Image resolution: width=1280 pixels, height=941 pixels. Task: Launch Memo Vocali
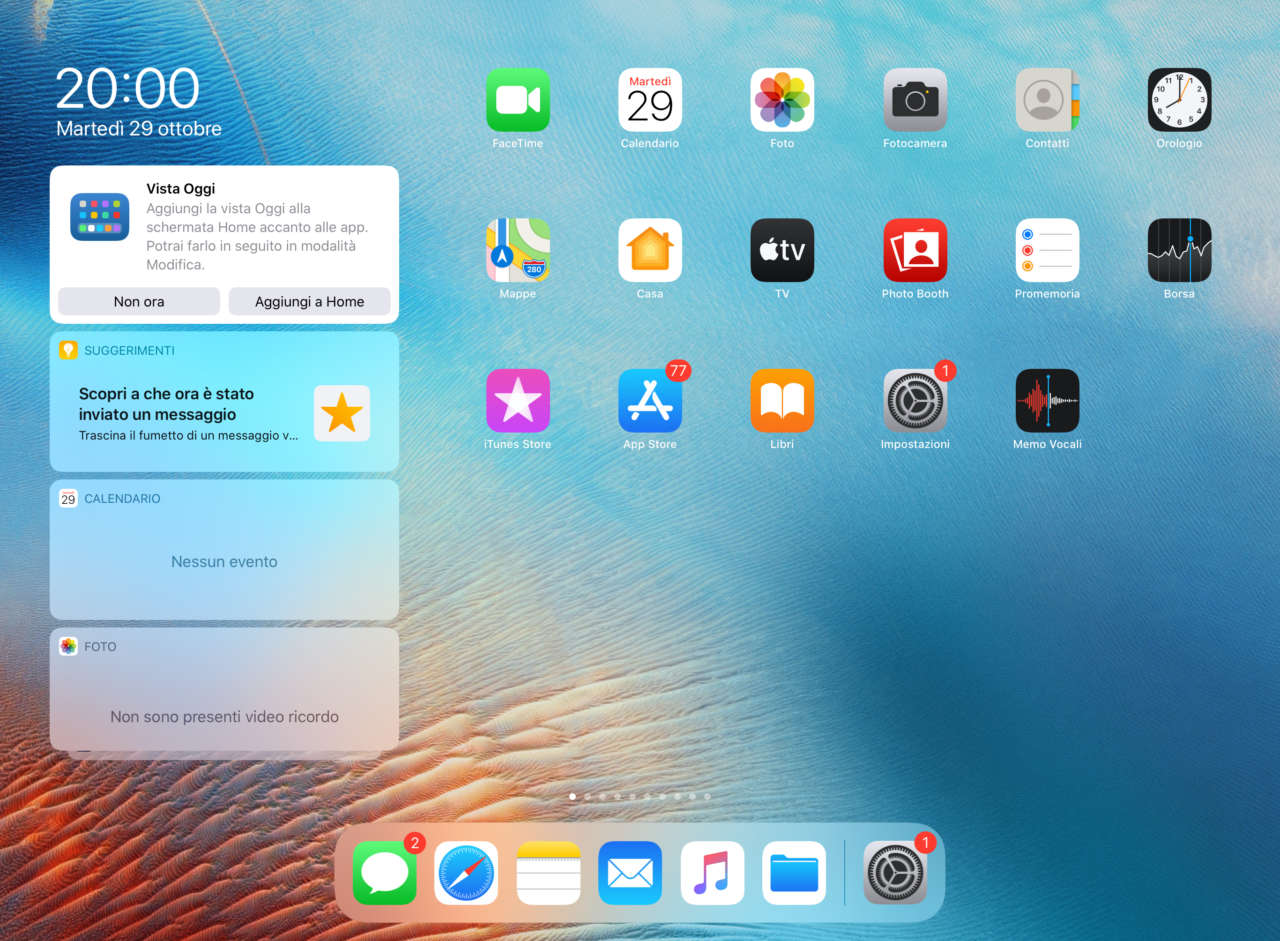[x=1047, y=401]
